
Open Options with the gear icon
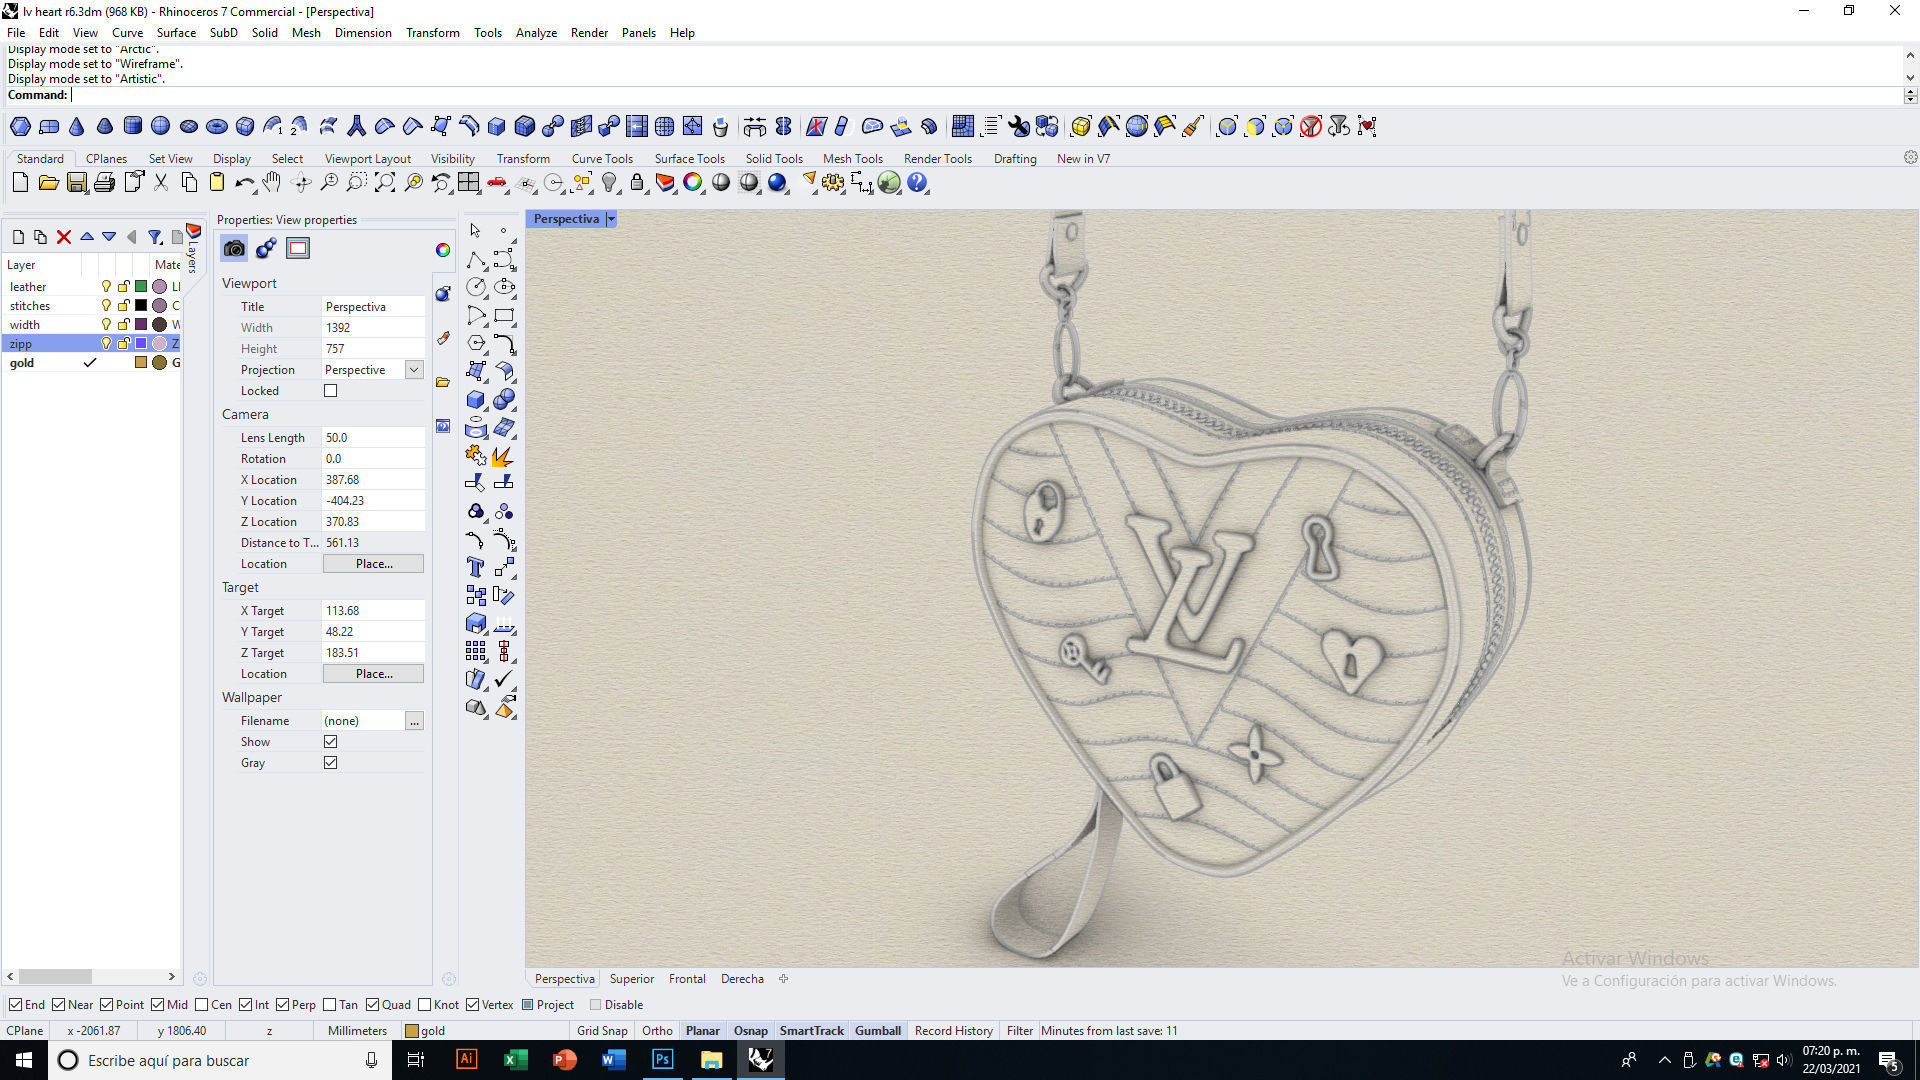(x=833, y=183)
